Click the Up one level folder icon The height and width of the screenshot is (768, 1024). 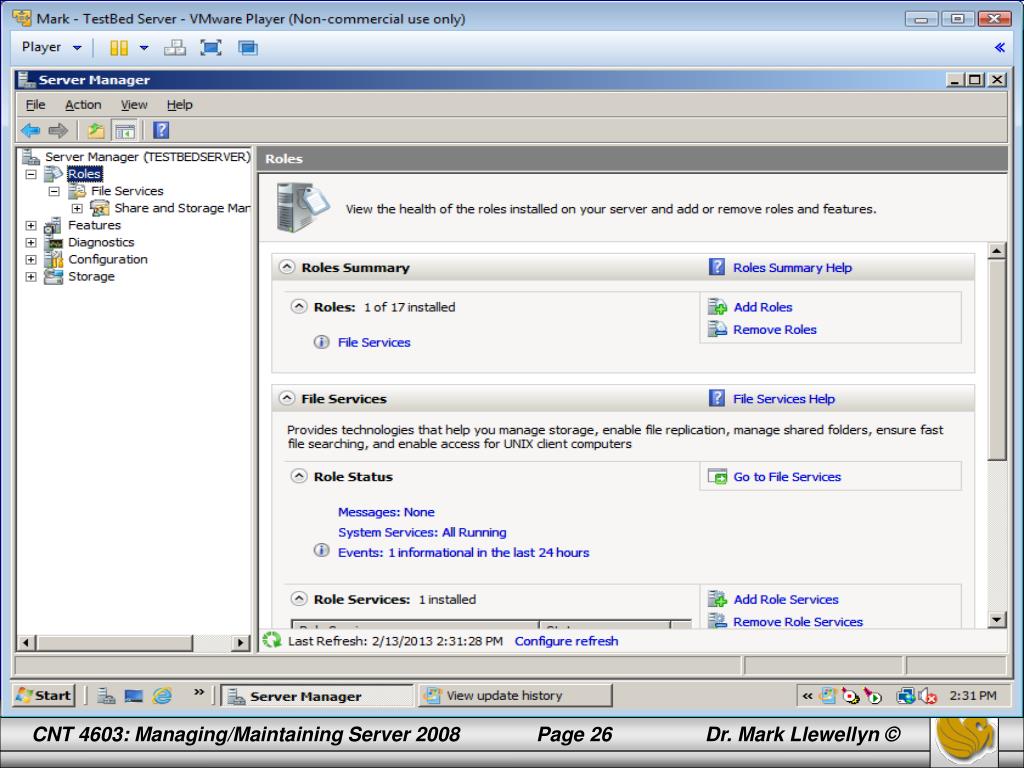point(96,131)
